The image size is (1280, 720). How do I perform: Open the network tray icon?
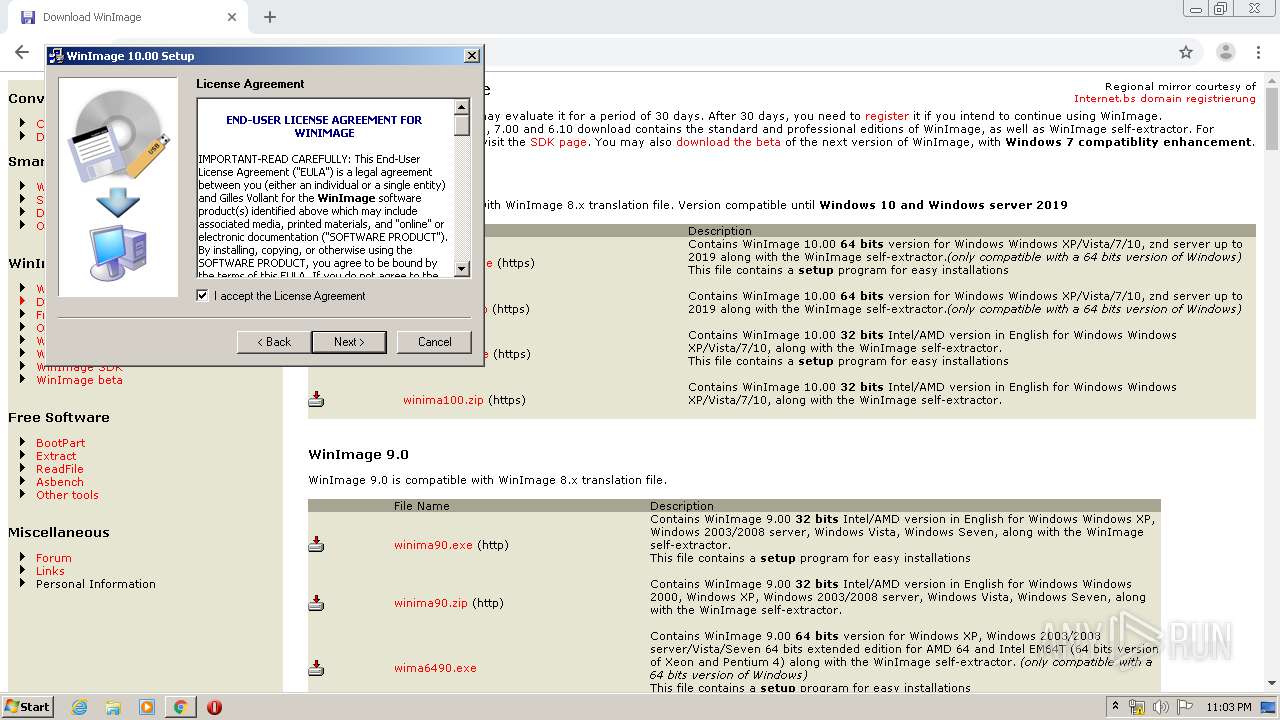(1138, 707)
